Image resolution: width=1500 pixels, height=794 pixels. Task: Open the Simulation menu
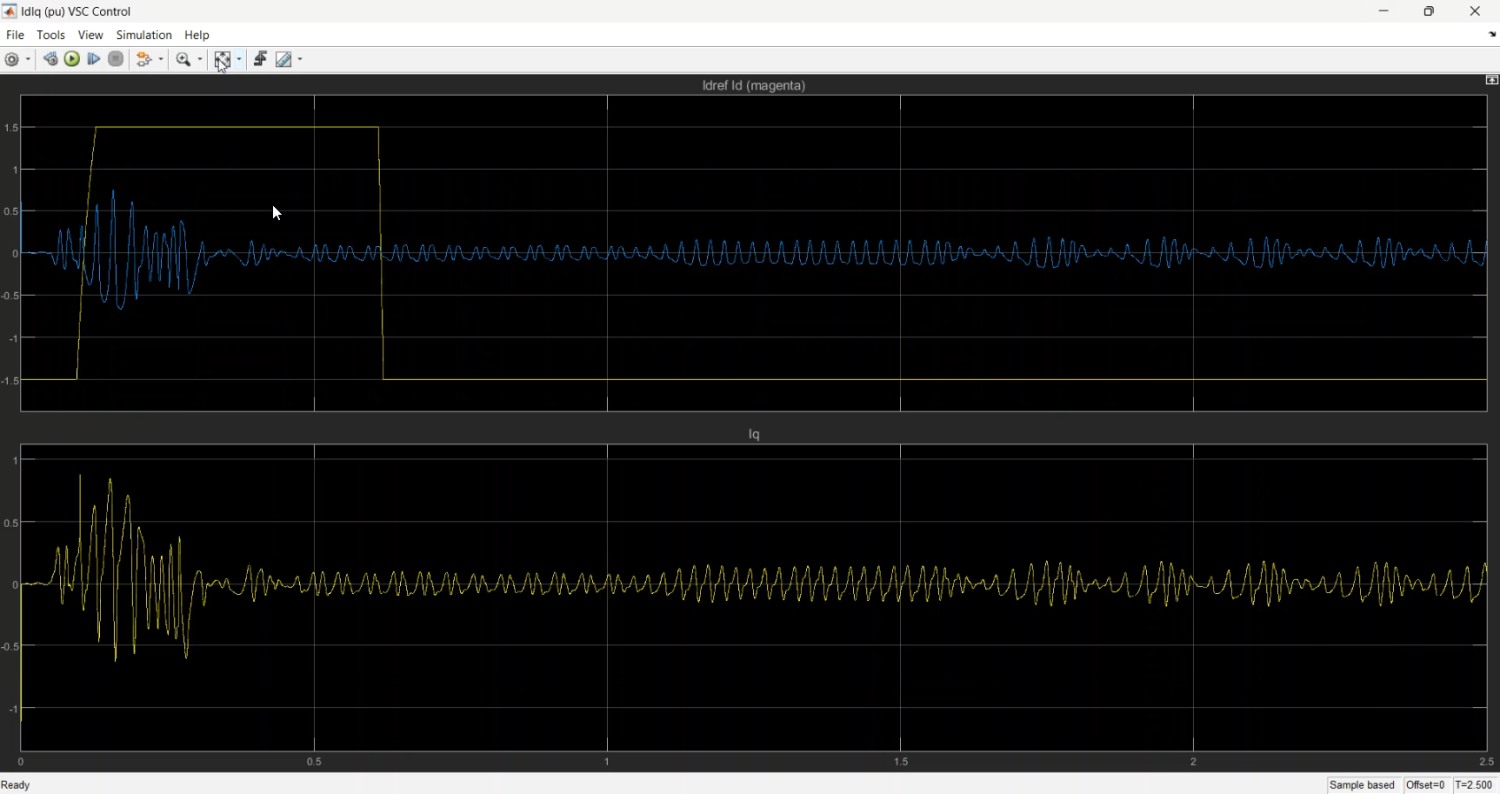coord(144,35)
